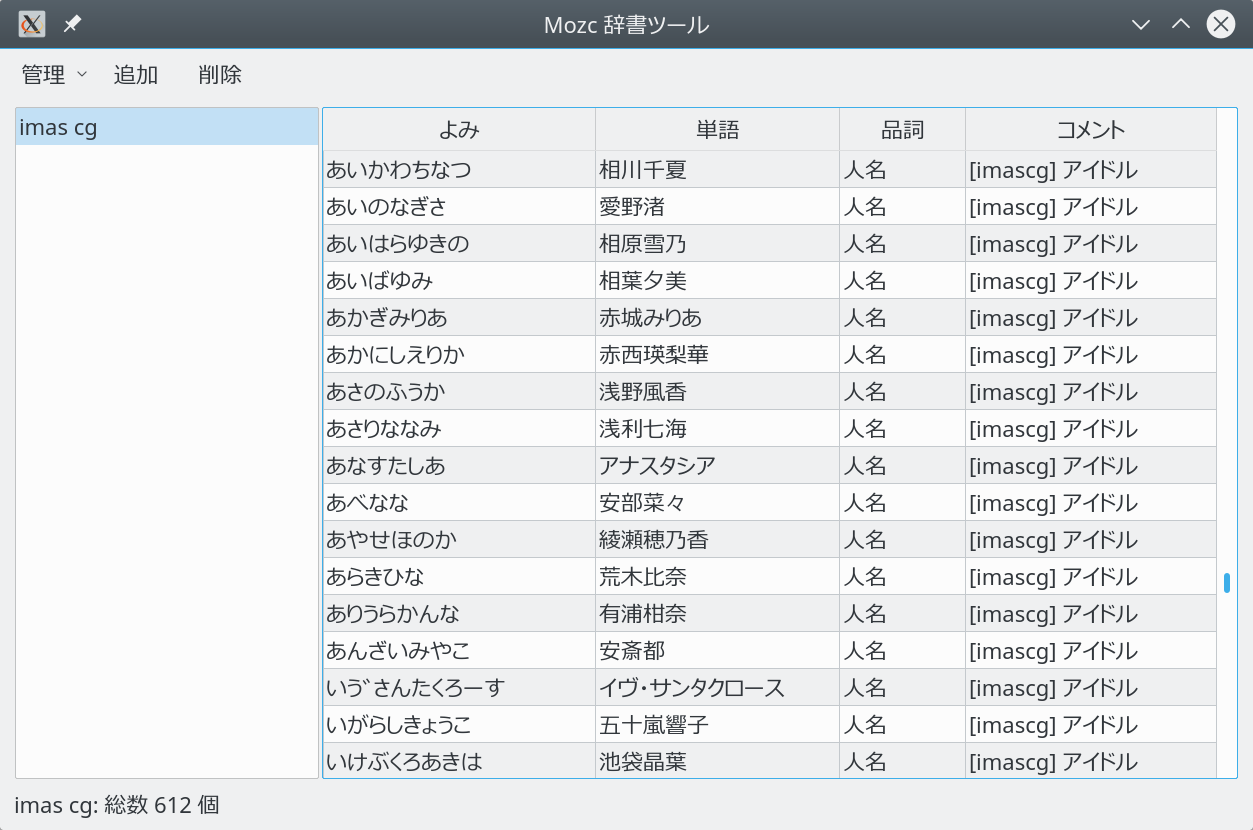The height and width of the screenshot is (830, 1253).
Task: Click the 削除 button
Action: coord(220,75)
